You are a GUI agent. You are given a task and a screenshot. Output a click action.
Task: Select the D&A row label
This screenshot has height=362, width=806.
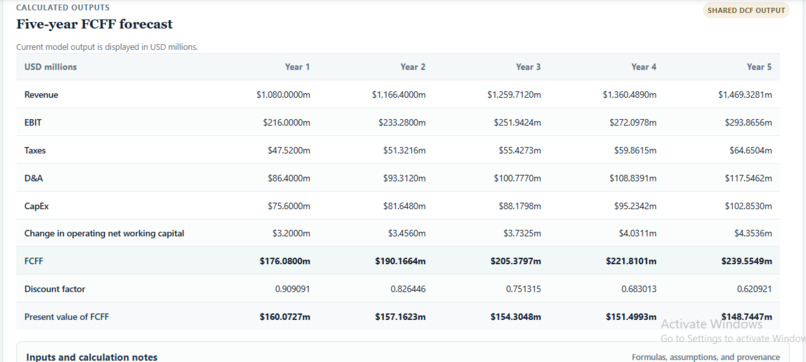pos(33,178)
